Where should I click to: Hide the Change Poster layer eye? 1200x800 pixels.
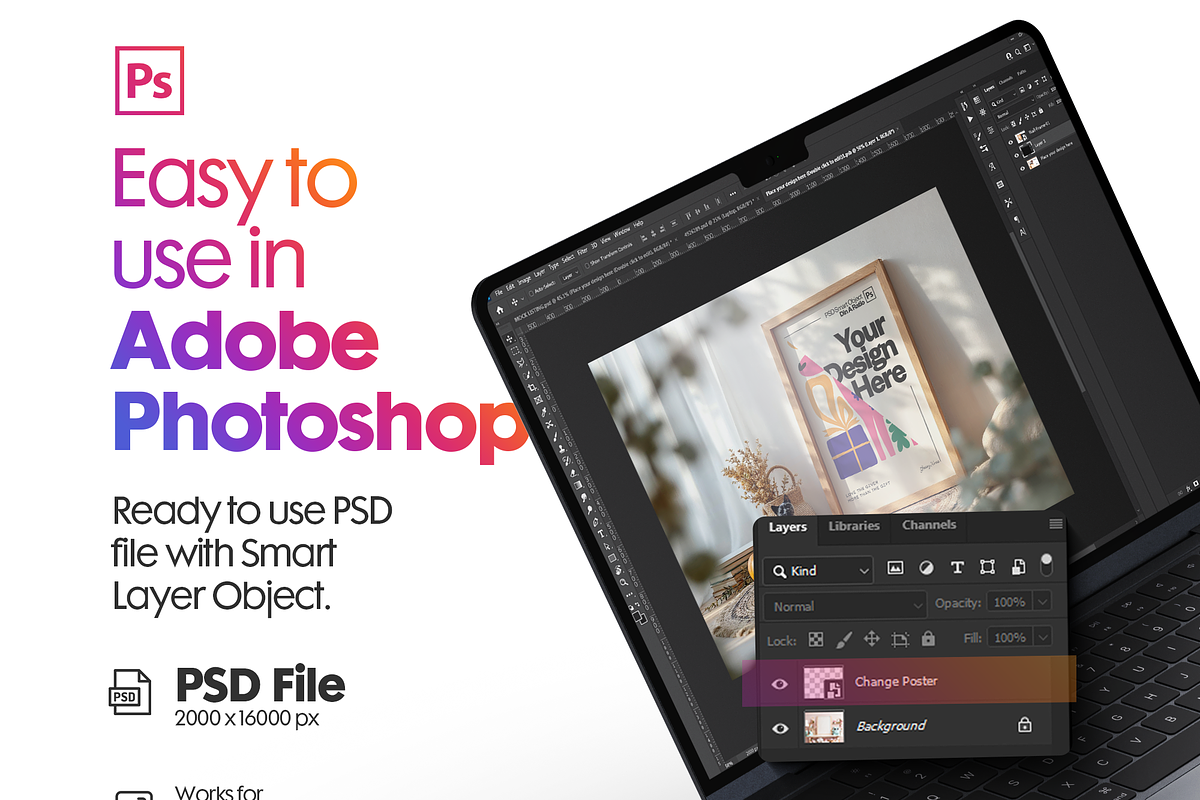[781, 685]
